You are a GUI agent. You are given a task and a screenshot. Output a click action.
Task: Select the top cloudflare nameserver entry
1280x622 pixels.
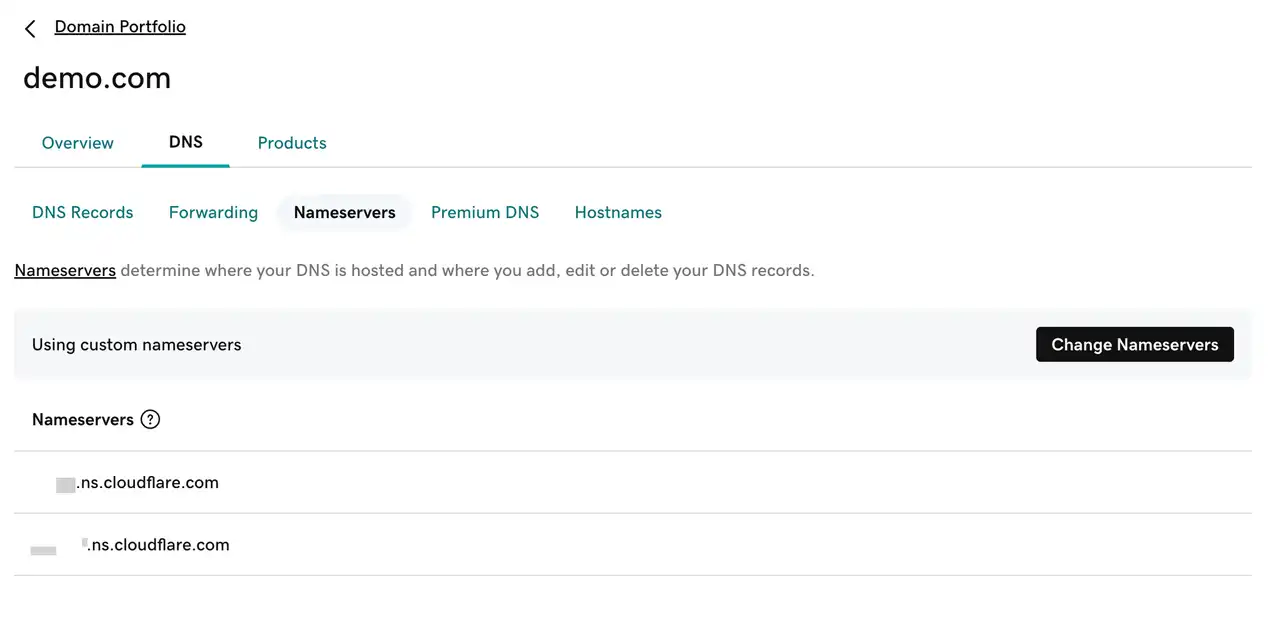[146, 483]
